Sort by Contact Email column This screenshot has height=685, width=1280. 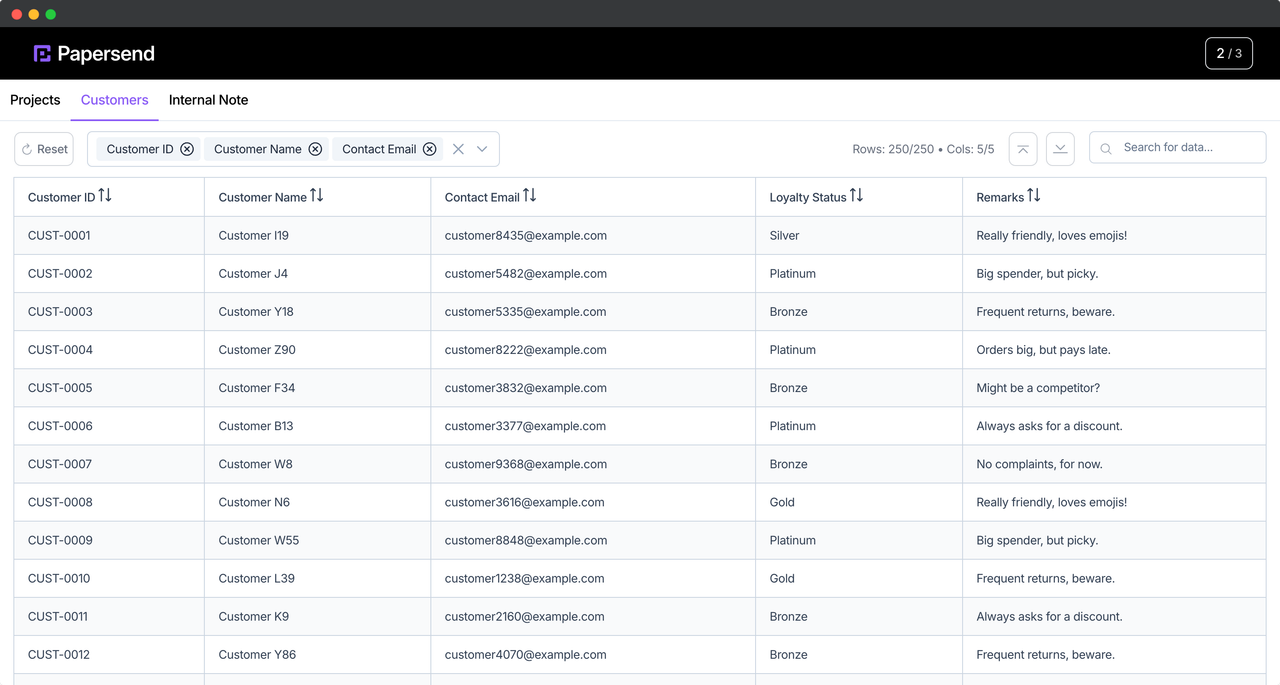(x=530, y=196)
